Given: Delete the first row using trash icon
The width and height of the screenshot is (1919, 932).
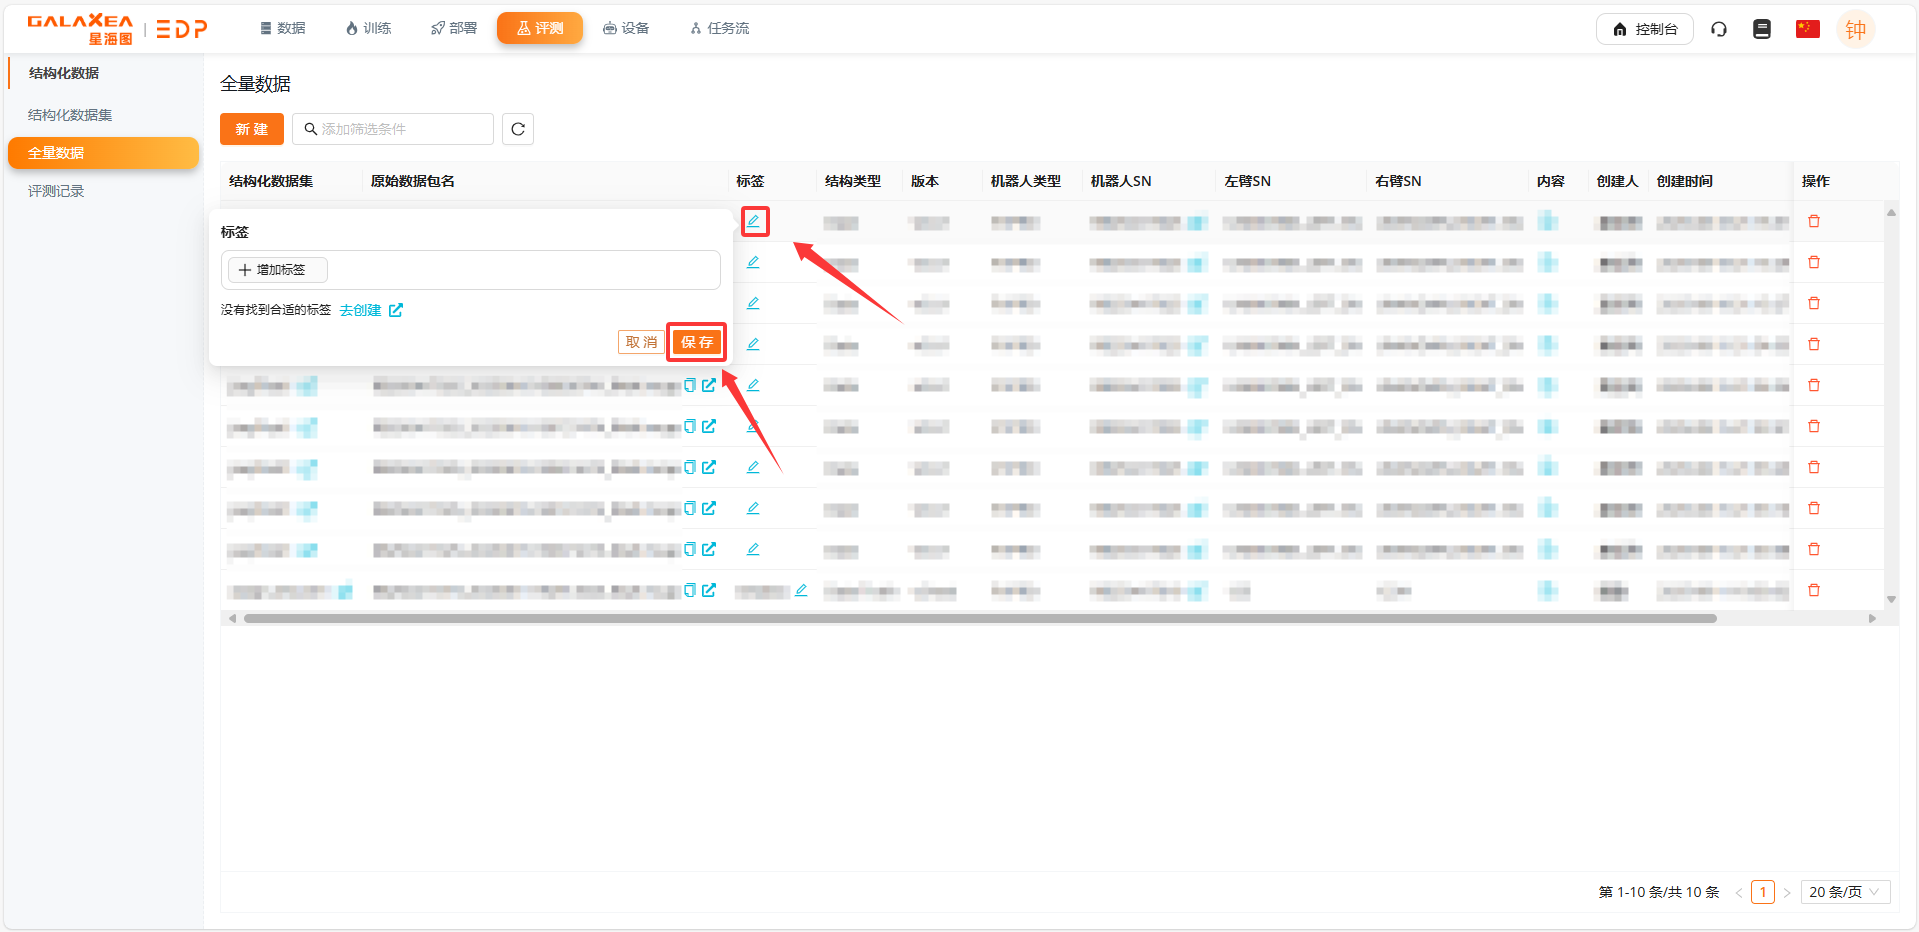Looking at the screenshot, I should (x=1814, y=221).
